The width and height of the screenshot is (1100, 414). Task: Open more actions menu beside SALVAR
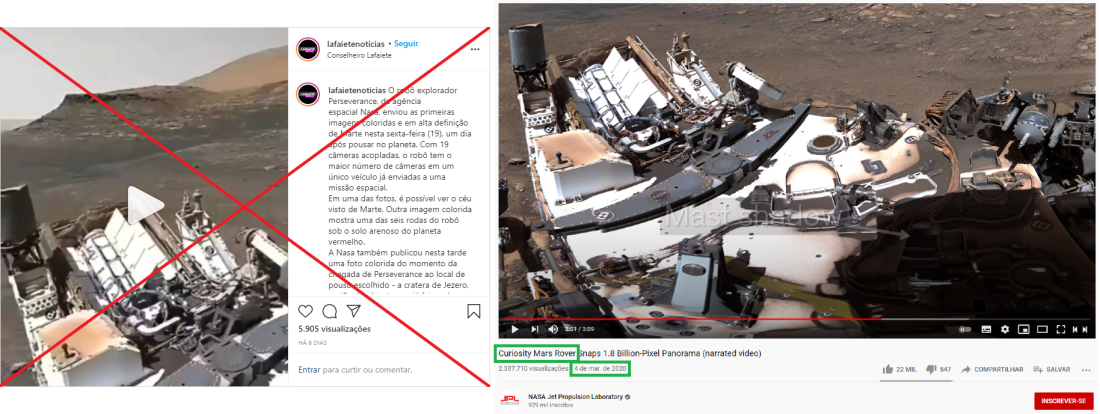pos(1086,370)
